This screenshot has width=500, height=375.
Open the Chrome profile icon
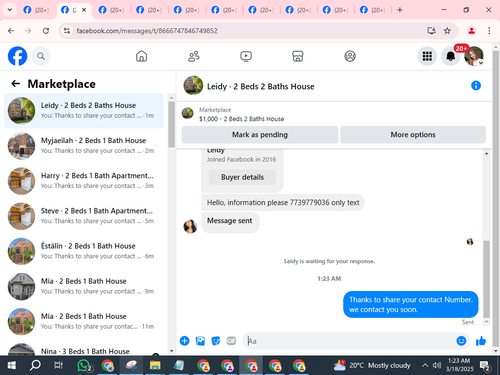pos(471,31)
